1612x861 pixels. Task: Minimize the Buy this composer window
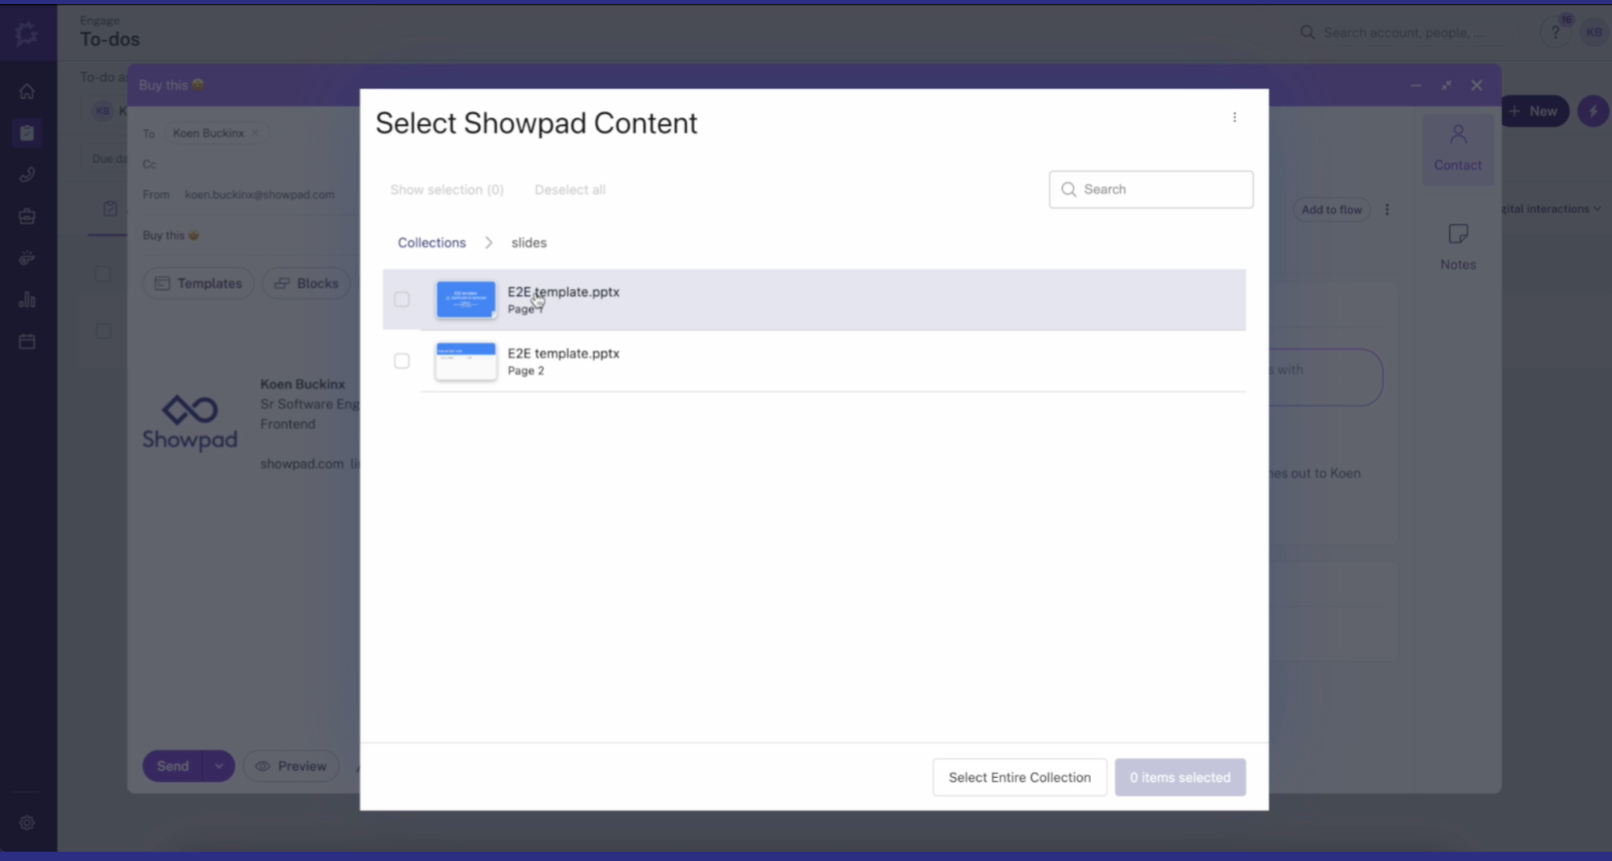pyautogui.click(x=1416, y=85)
